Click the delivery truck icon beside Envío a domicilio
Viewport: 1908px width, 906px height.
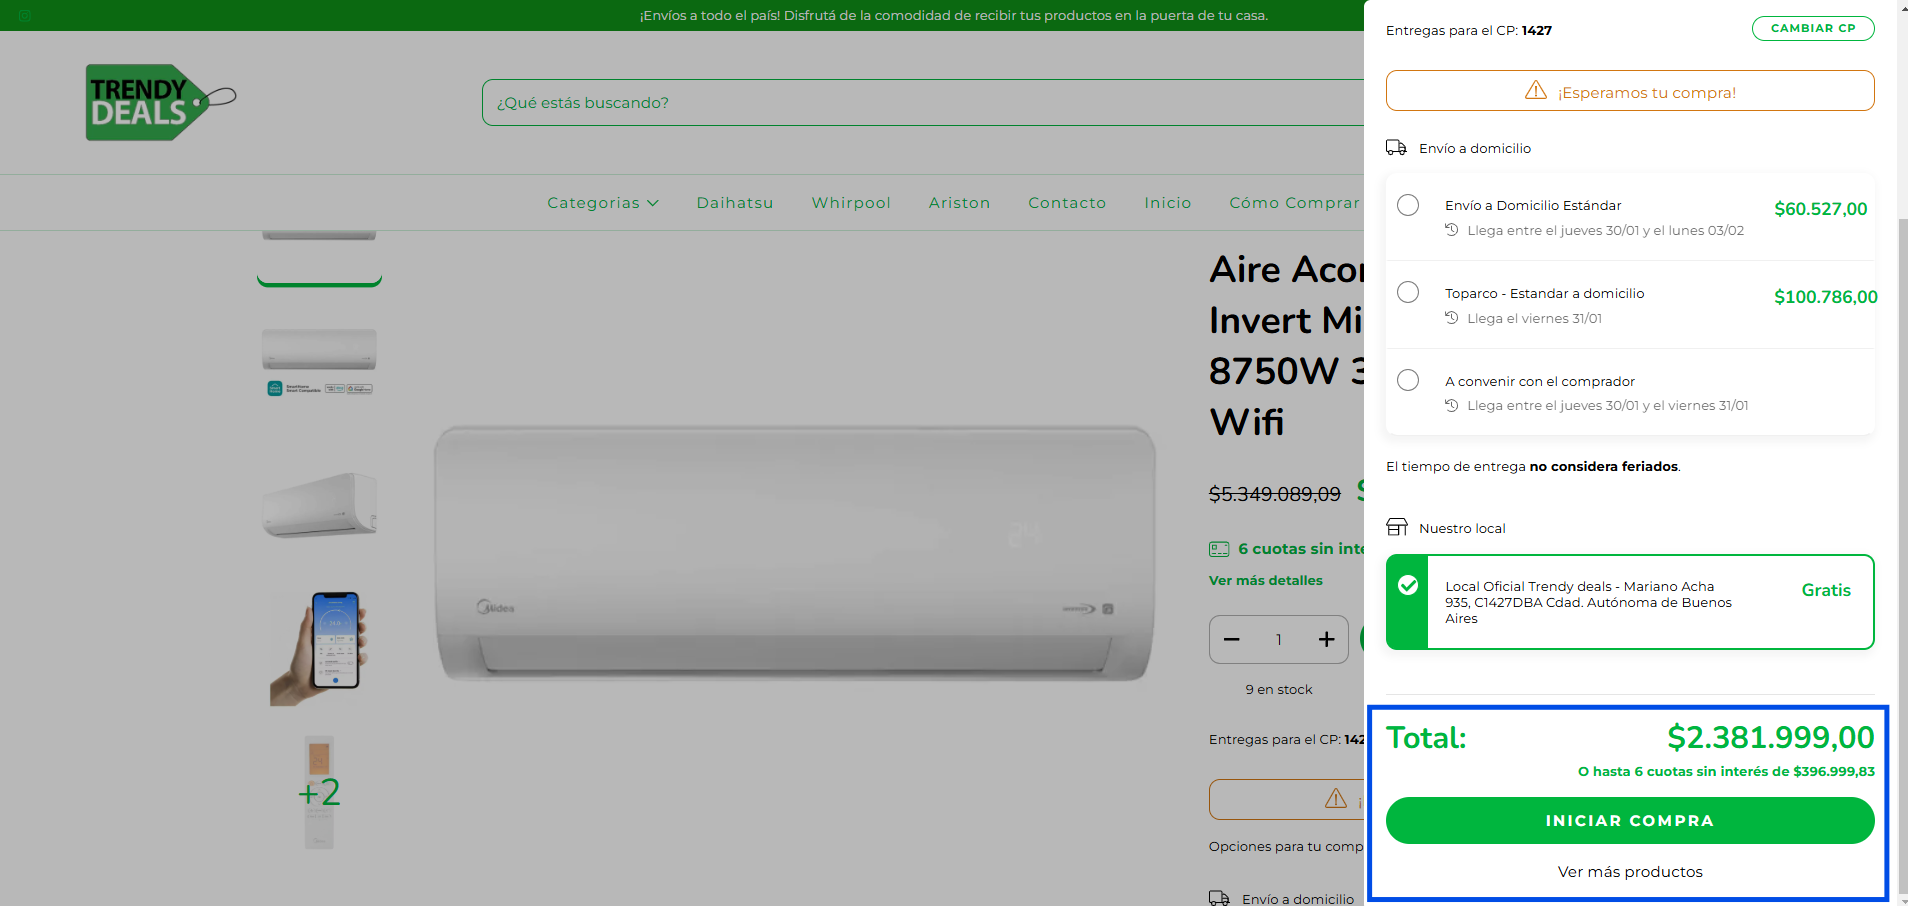[1396, 148]
